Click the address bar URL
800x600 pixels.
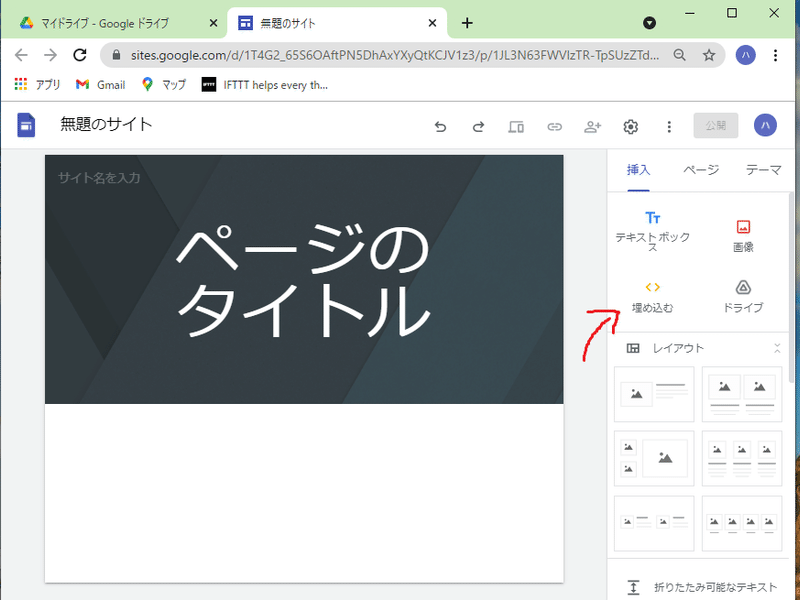point(394,55)
